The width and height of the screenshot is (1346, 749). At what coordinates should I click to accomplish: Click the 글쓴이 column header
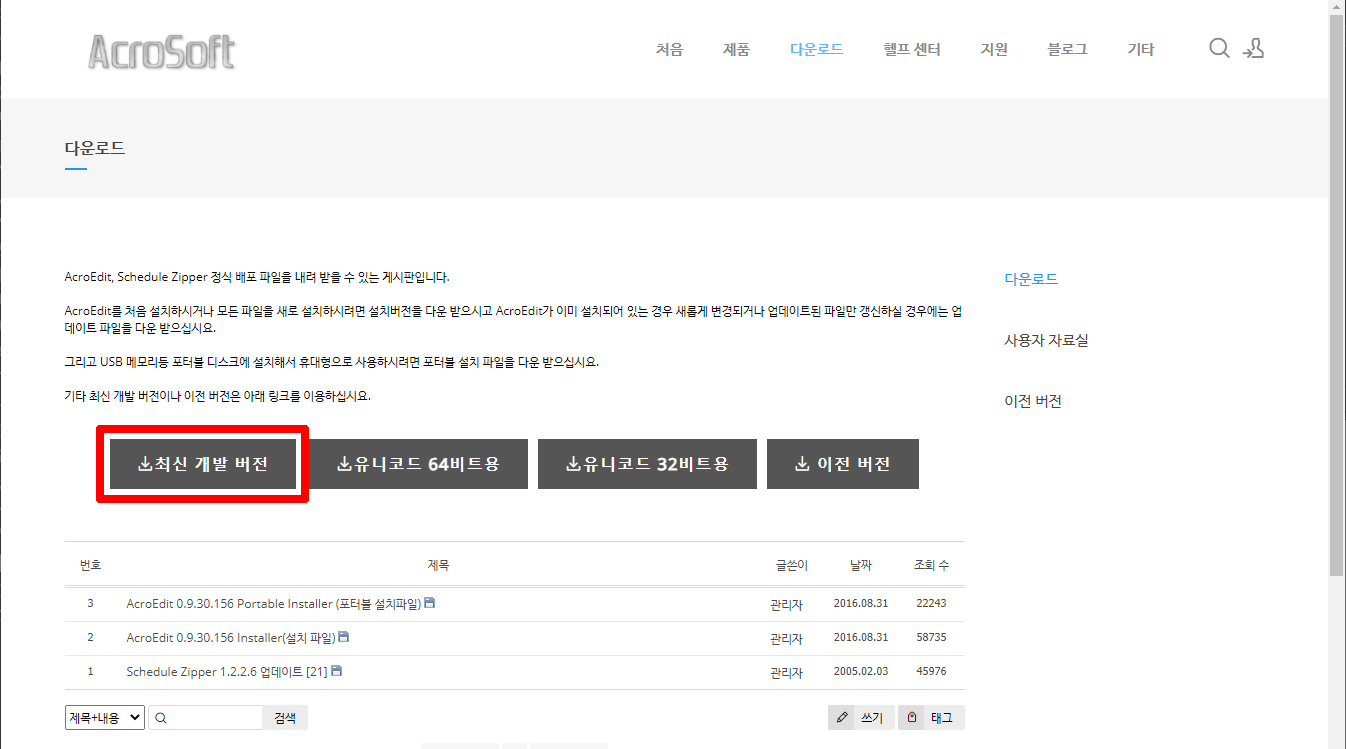coord(791,565)
